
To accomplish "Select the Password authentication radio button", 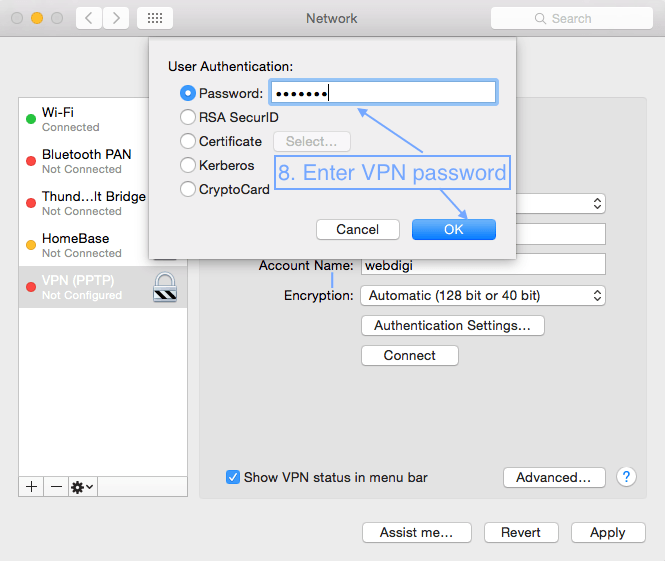I will (x=188, y=93).
